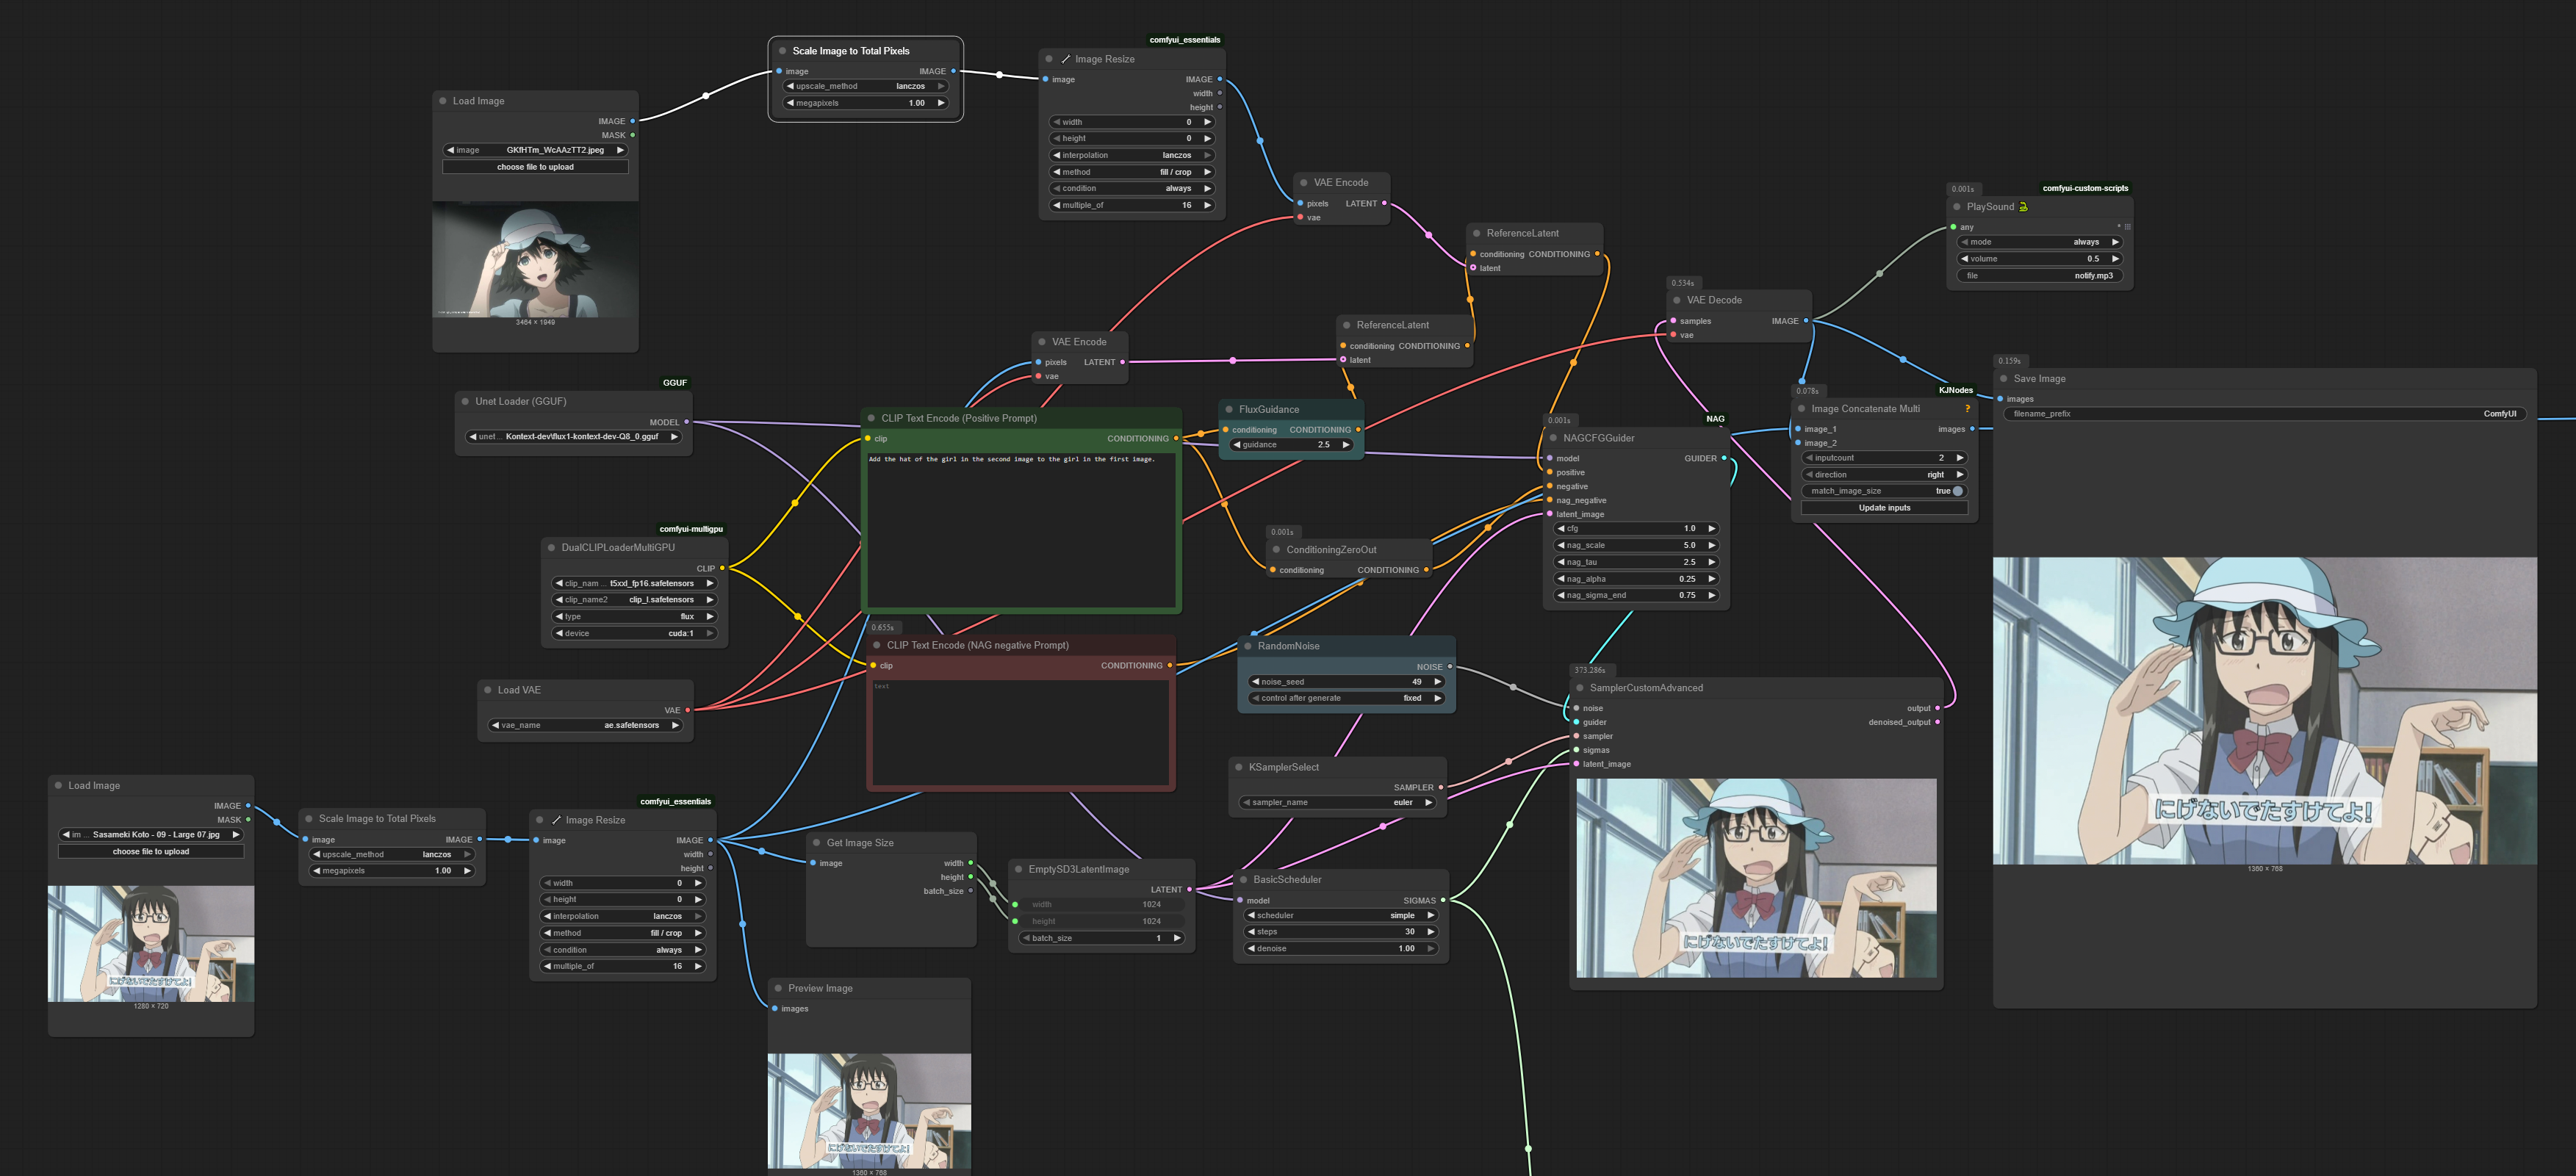This screenshot has height=1176, width=2576.
Task: Click the PlaySound file field showing notify.mp3
Action: pos(2039,276)
